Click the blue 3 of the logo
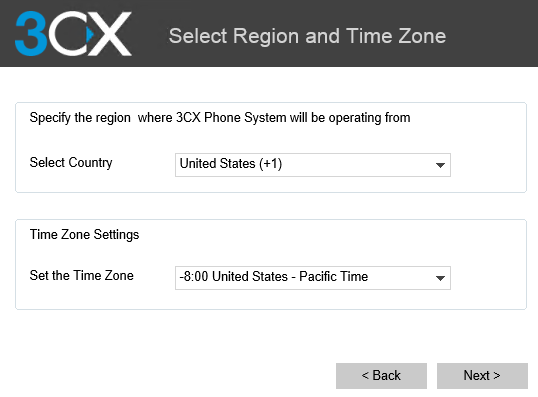Image resolution: width=538 pixels, height=397 pixels. (31, 34)
